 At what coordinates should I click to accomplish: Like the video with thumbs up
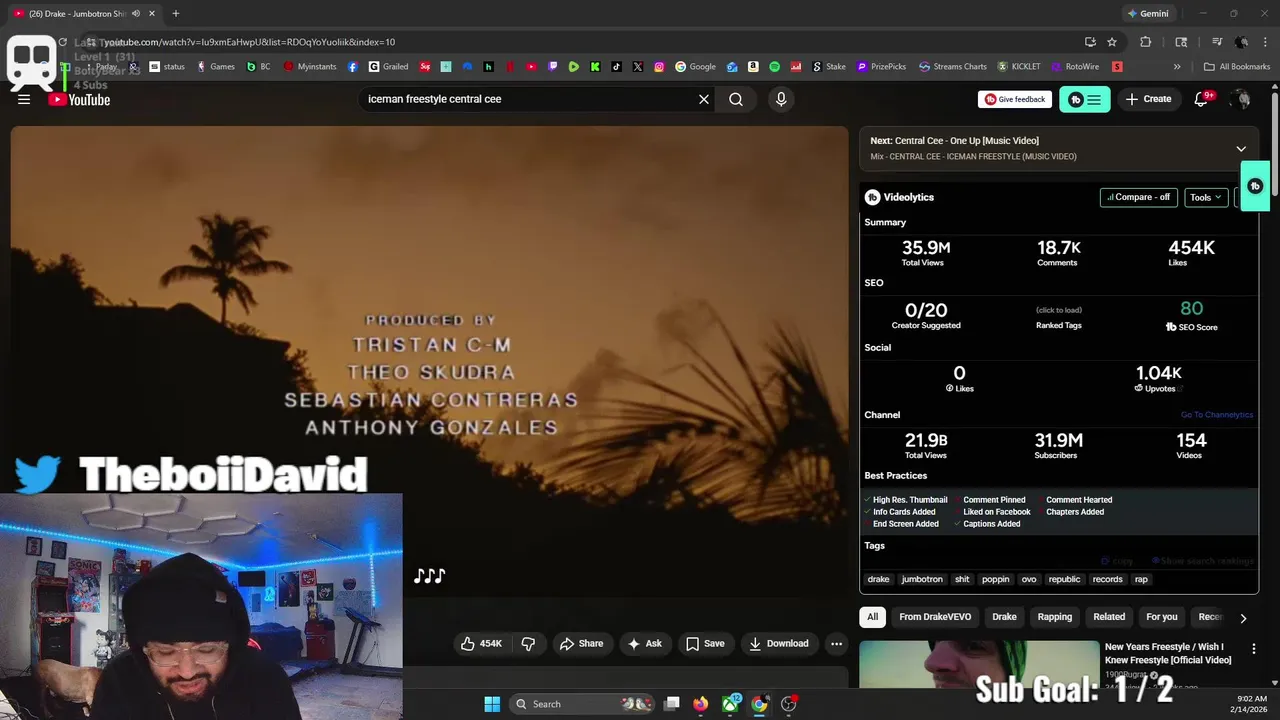point(481,644)
